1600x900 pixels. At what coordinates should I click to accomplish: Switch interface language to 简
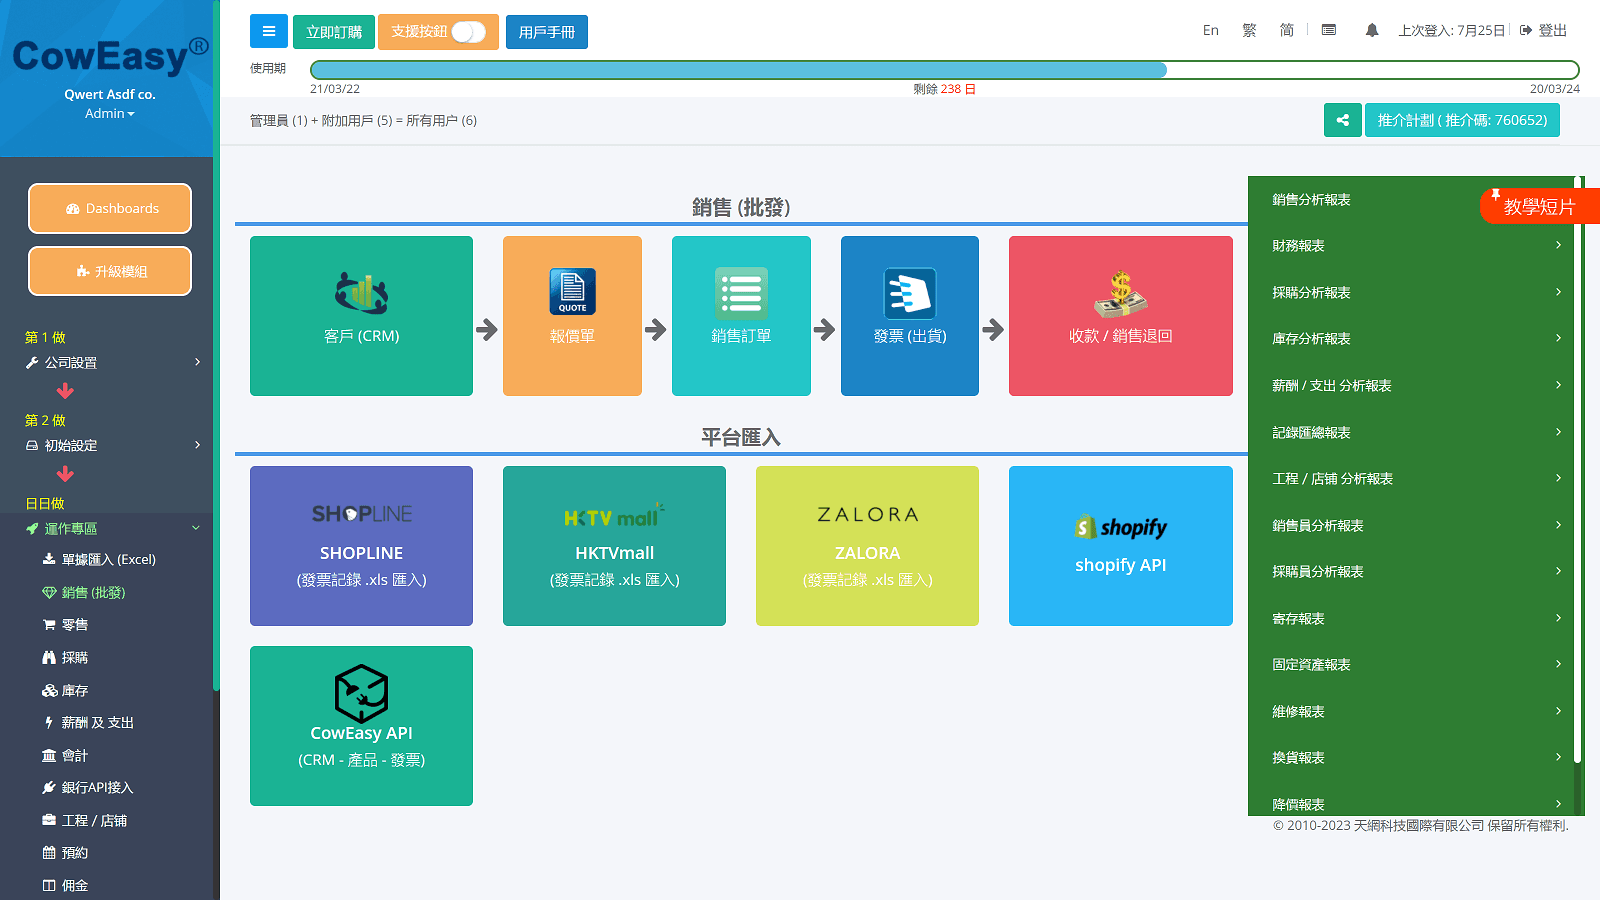[x=1286, y=30]
